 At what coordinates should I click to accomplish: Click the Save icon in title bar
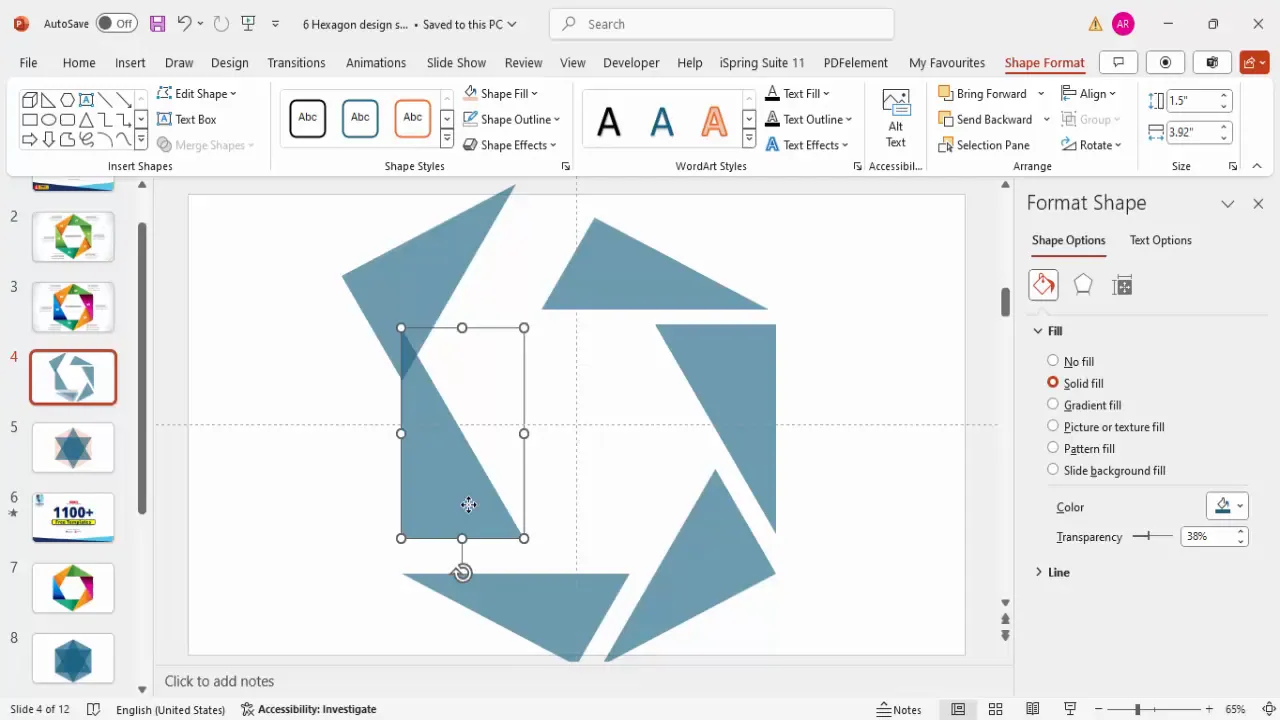pyautogui.click(x=157, y=23)
